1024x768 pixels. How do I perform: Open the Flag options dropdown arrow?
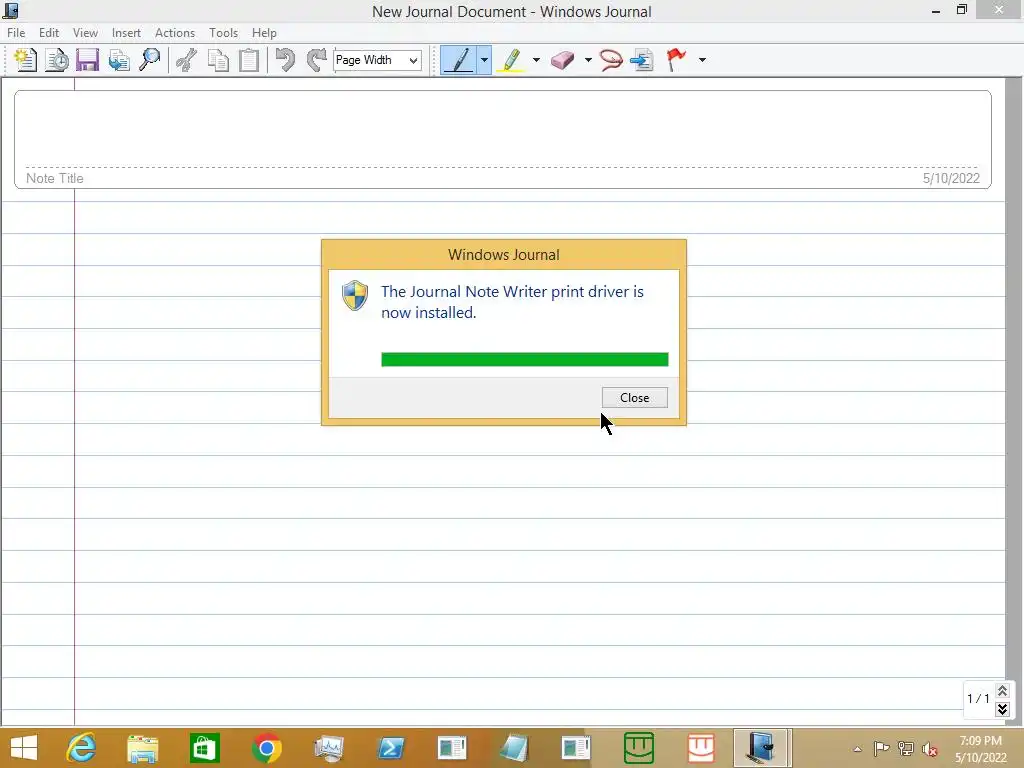pos(702,60)
